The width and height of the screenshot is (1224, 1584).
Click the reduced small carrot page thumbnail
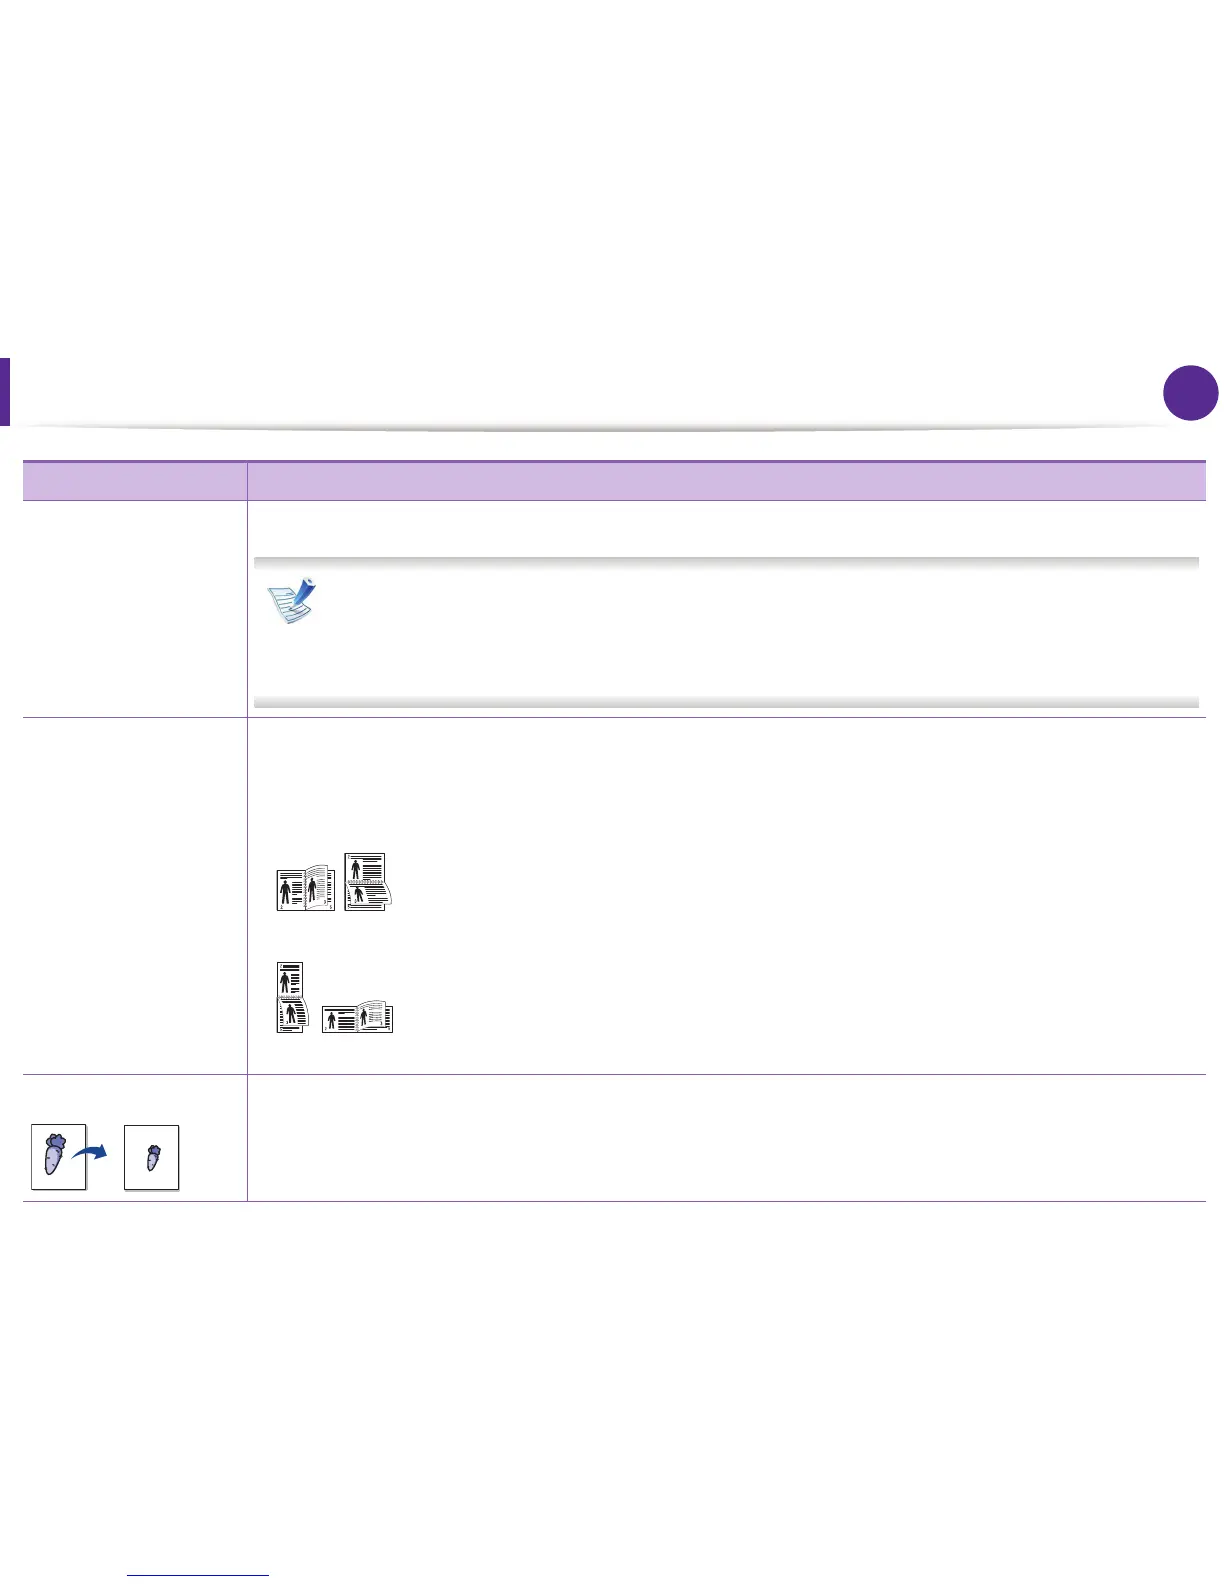[x=151, y=1157]
